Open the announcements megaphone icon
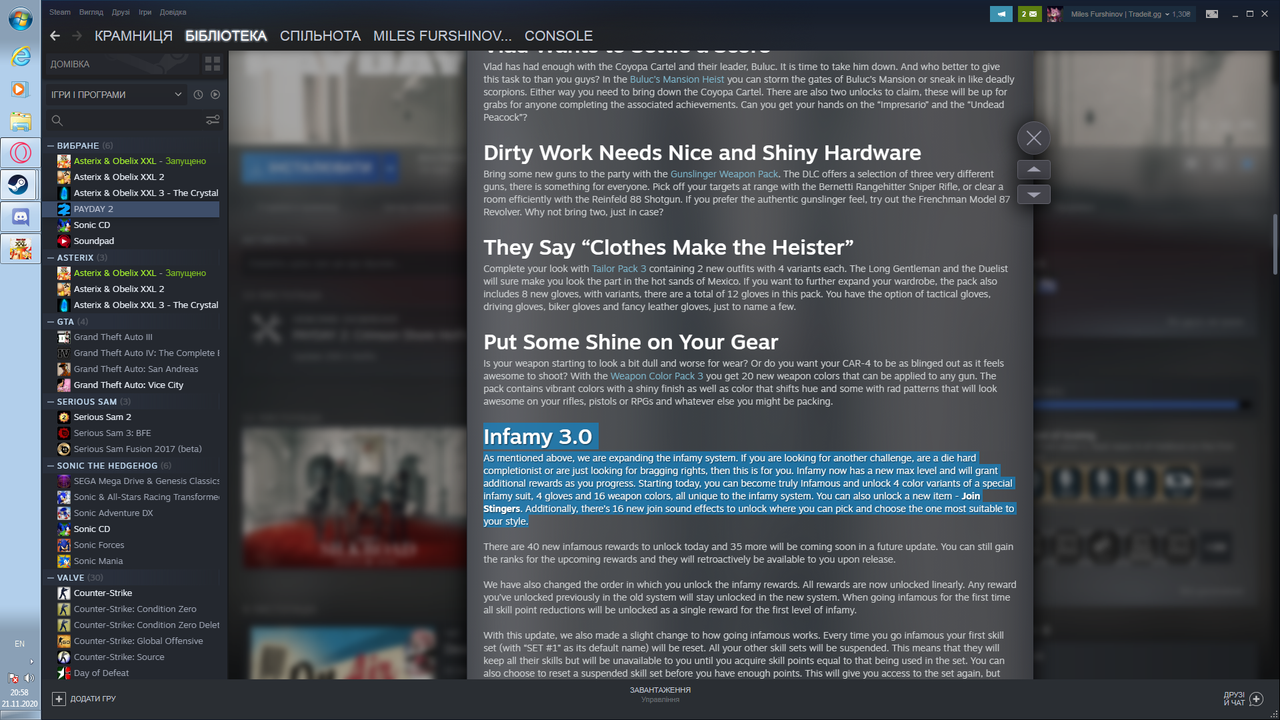The width and height of the screenshot is (1280, 720). coord(1001,14)
